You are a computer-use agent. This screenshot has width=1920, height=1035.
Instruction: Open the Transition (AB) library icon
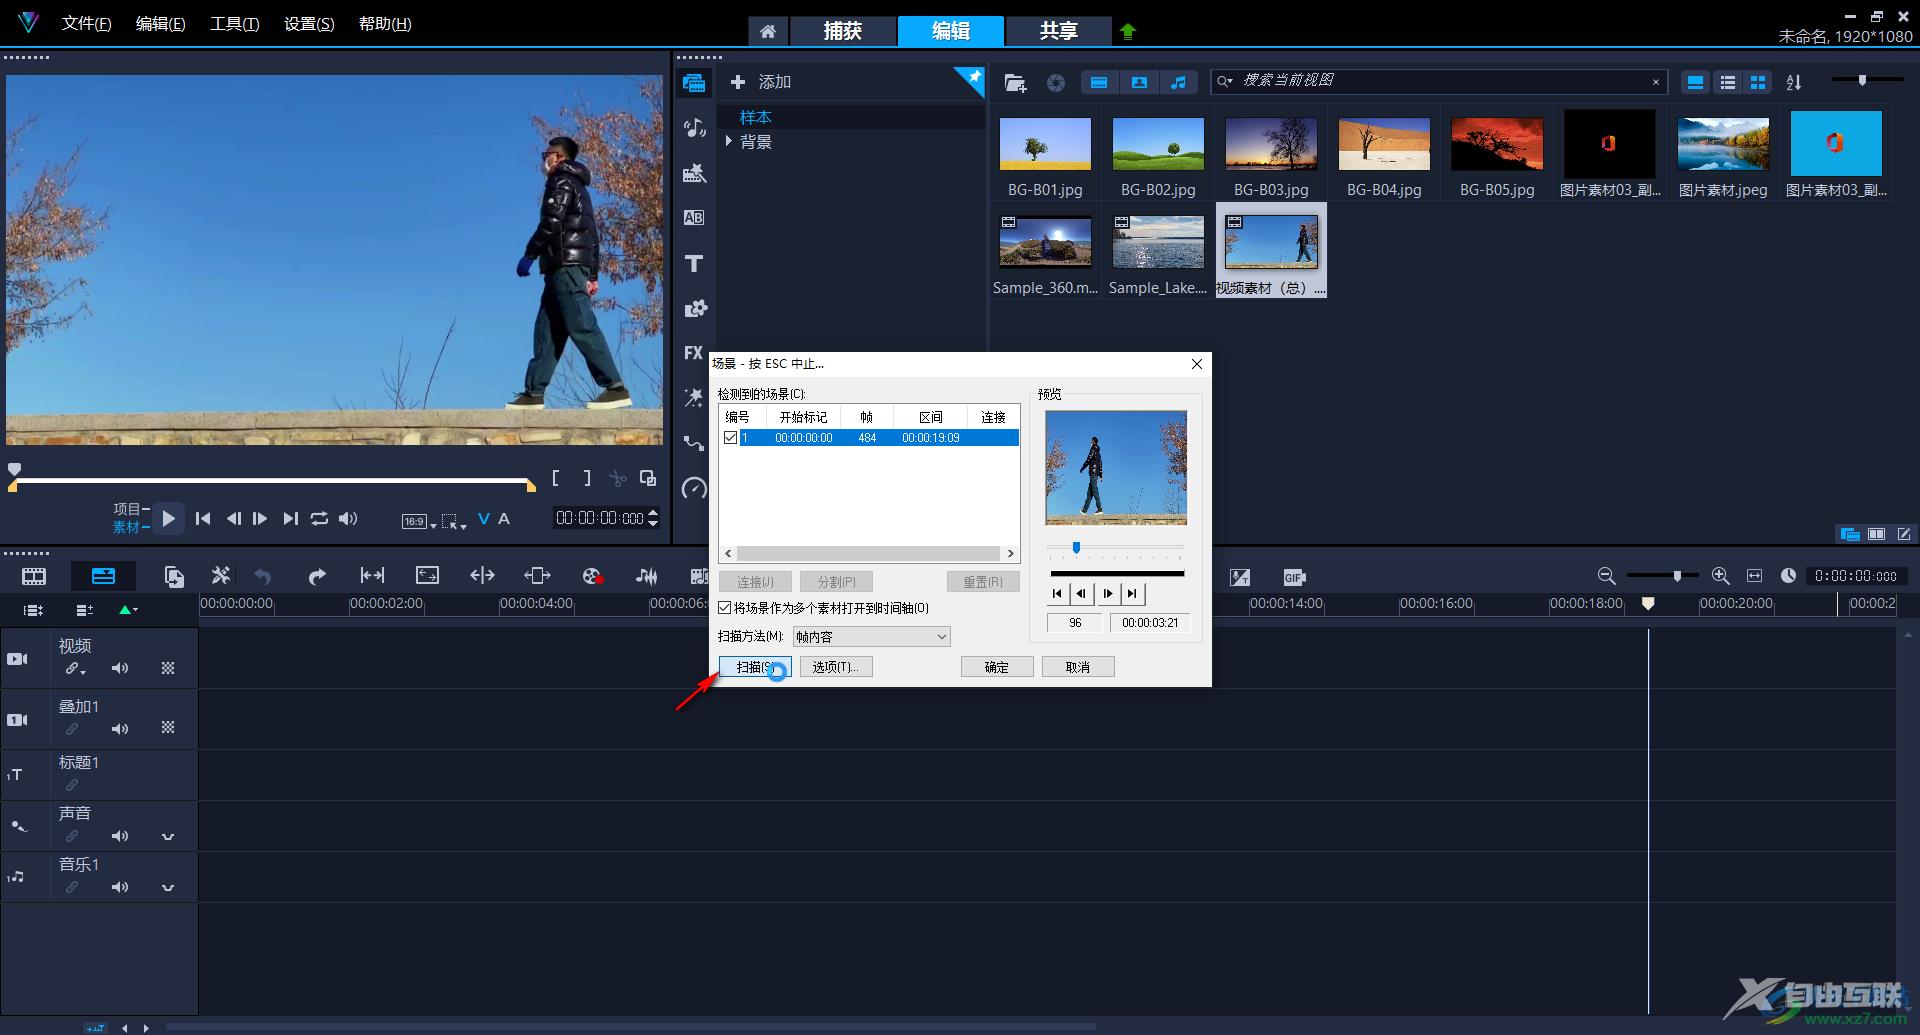[694, 218]
